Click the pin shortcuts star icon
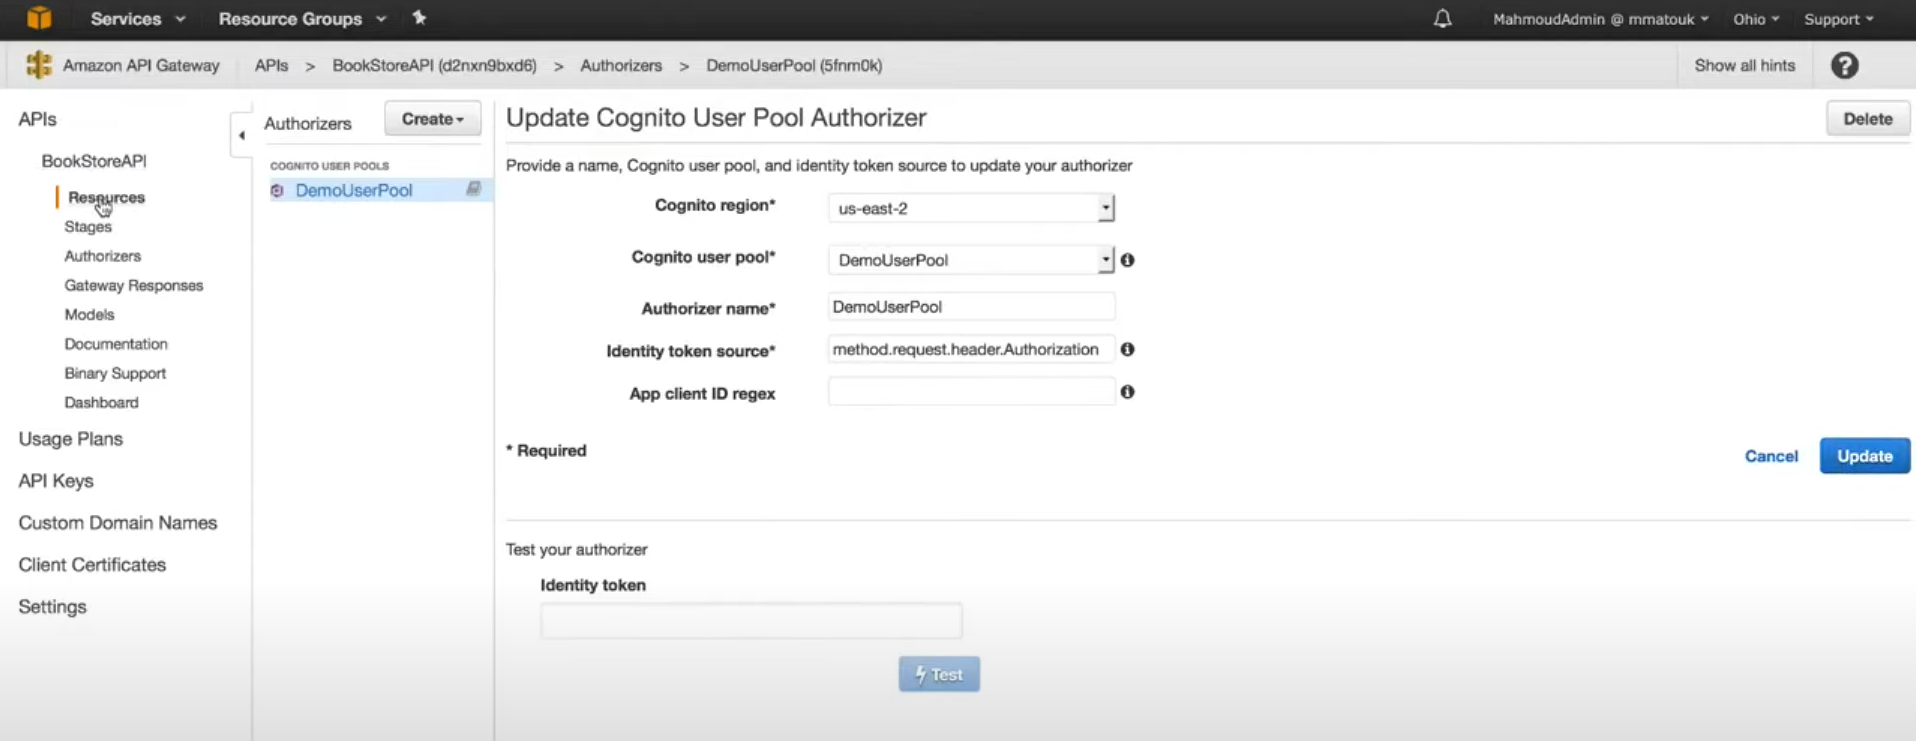Viewport: 1916px width, 741px height. click(x=419, y=18)
